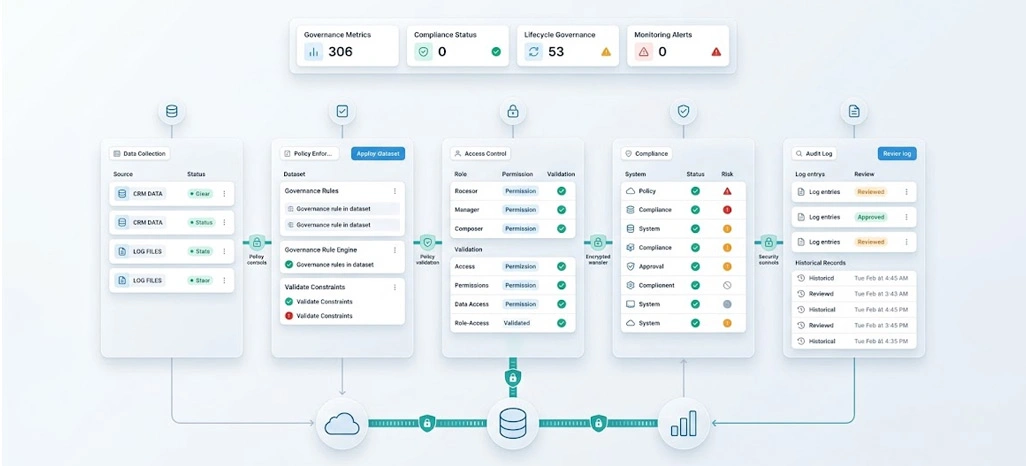Open the Governance Metrics summary card
1026x466 pixels.
pyautogui.click(x=347, y=45)
